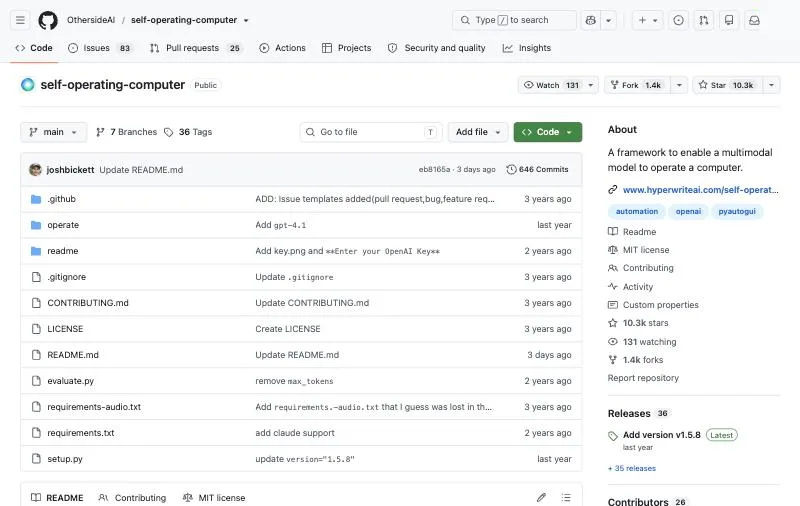
Task: Click the branch icon beside 7 Branches
Action: tap(100, 132)
